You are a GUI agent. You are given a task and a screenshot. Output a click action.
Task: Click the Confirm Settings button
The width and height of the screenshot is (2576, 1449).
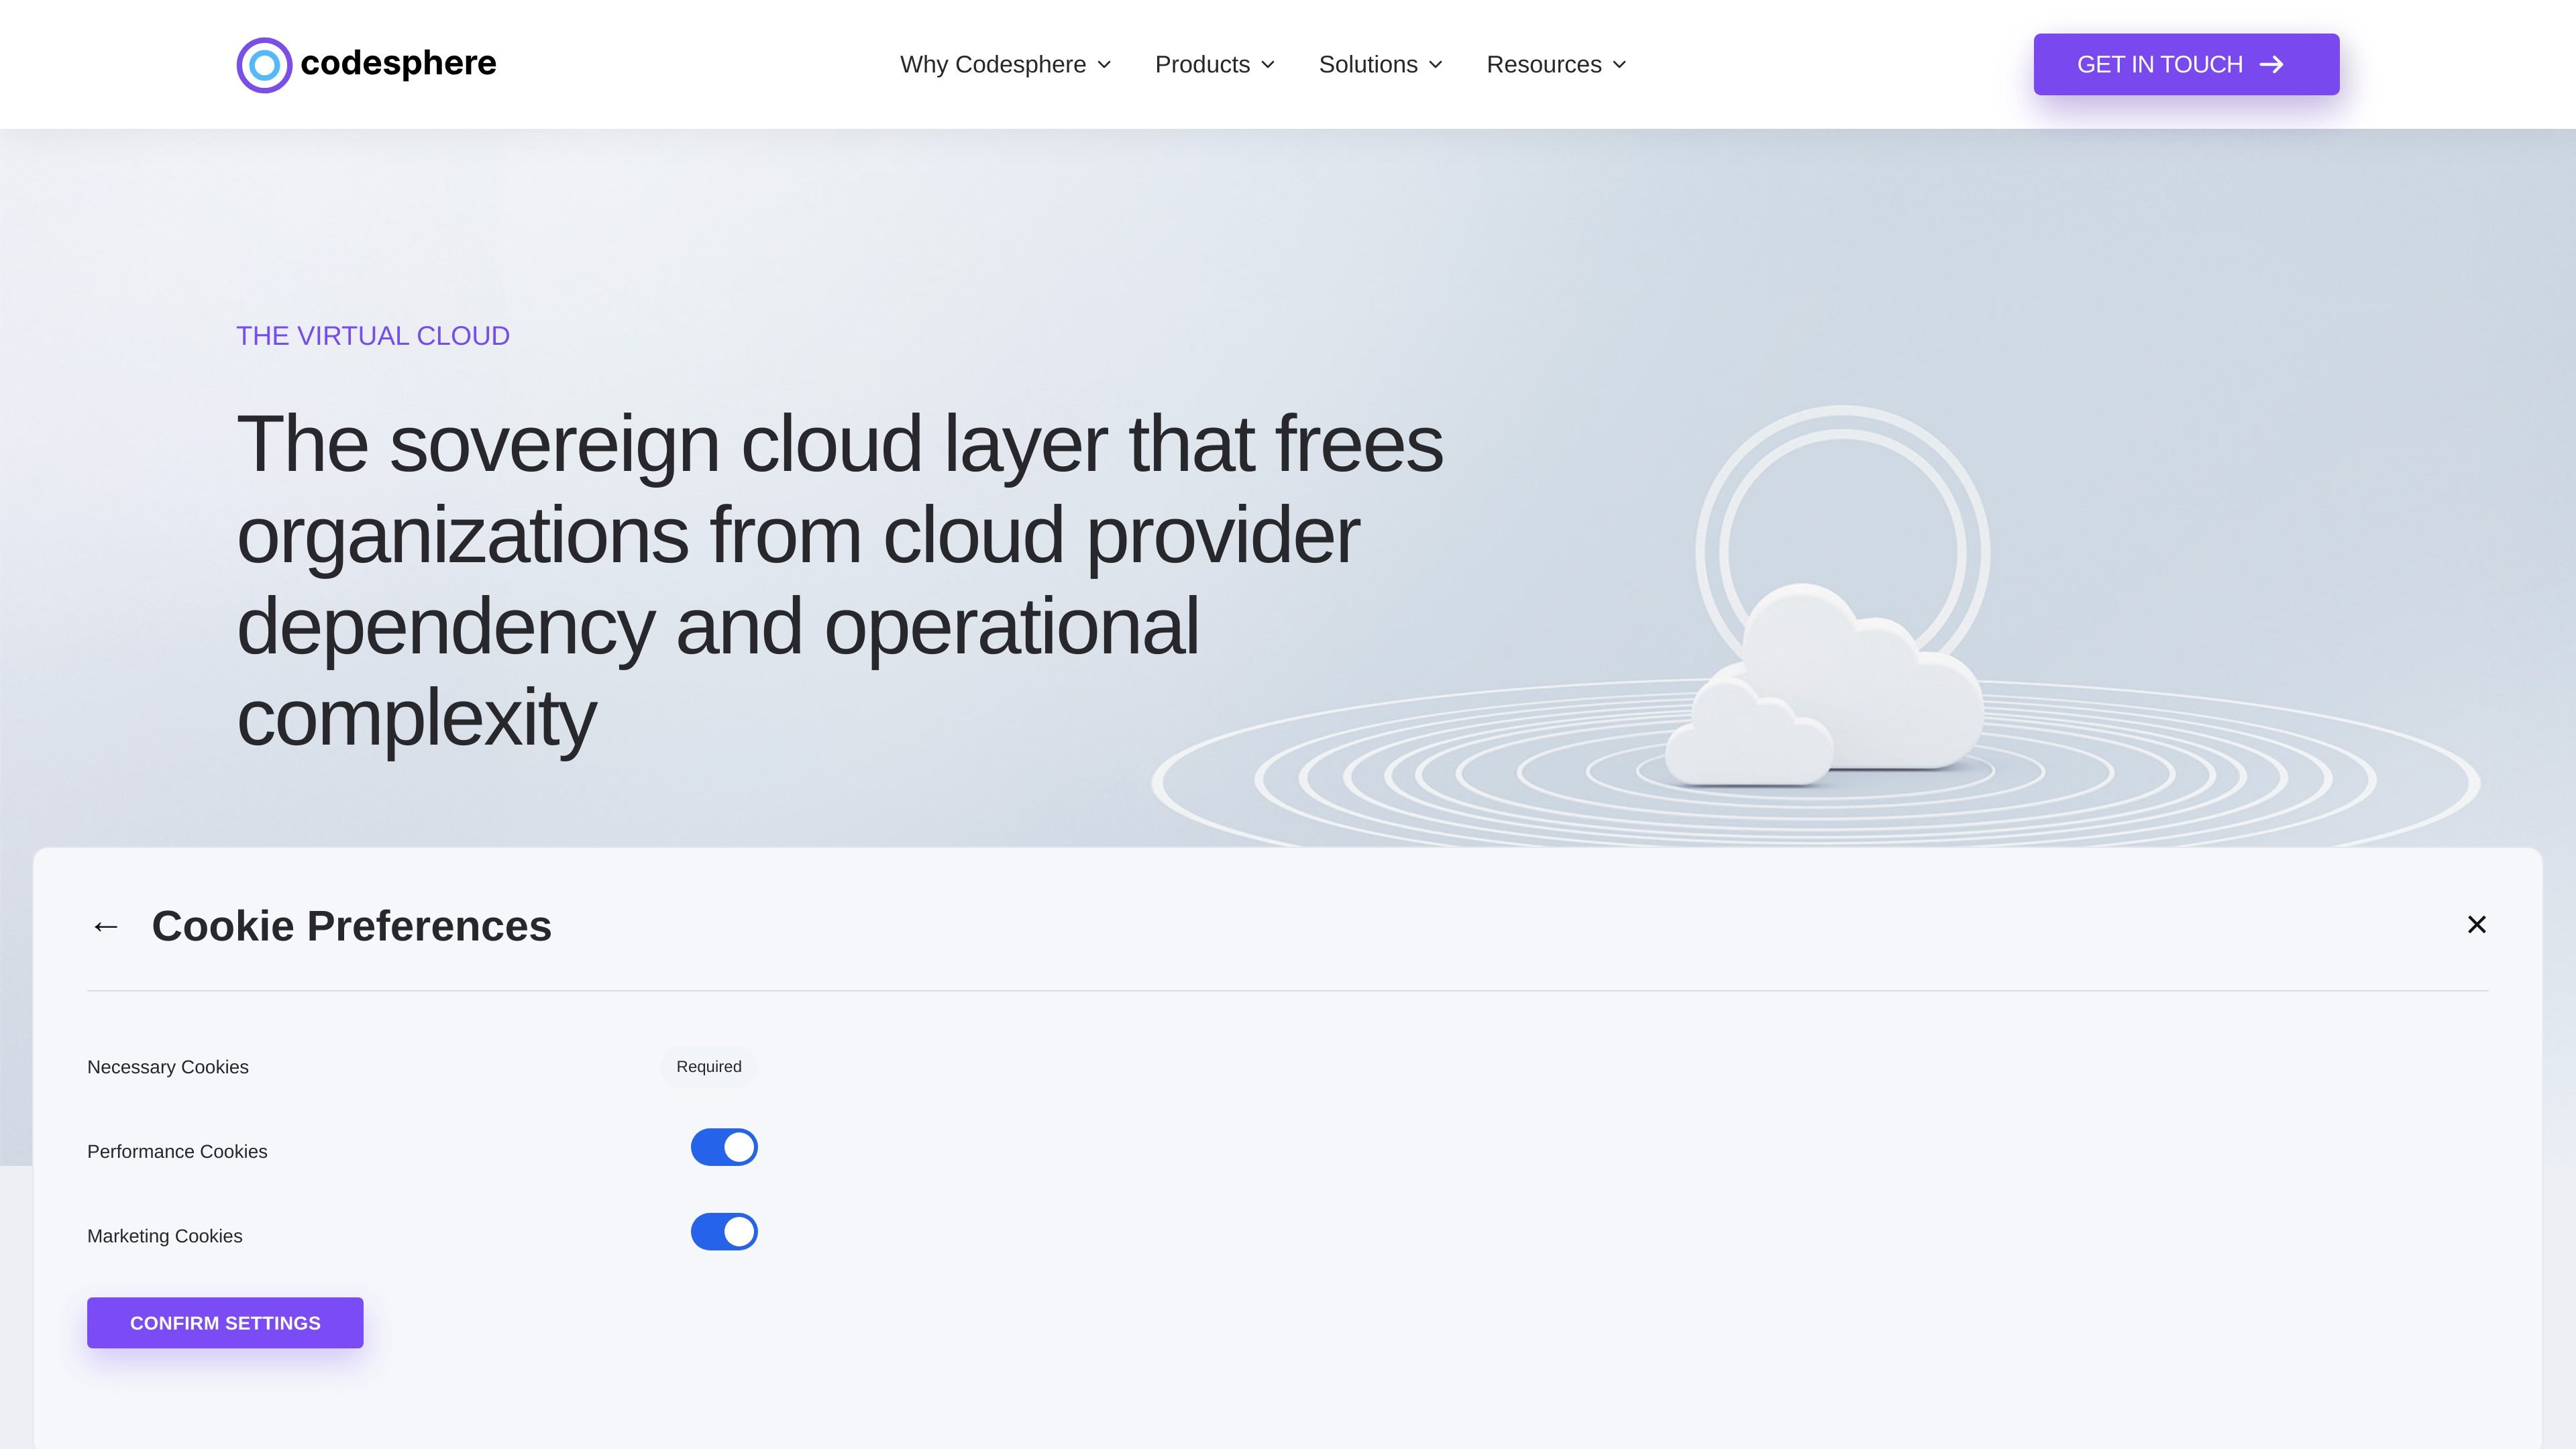pos(225,1323)
